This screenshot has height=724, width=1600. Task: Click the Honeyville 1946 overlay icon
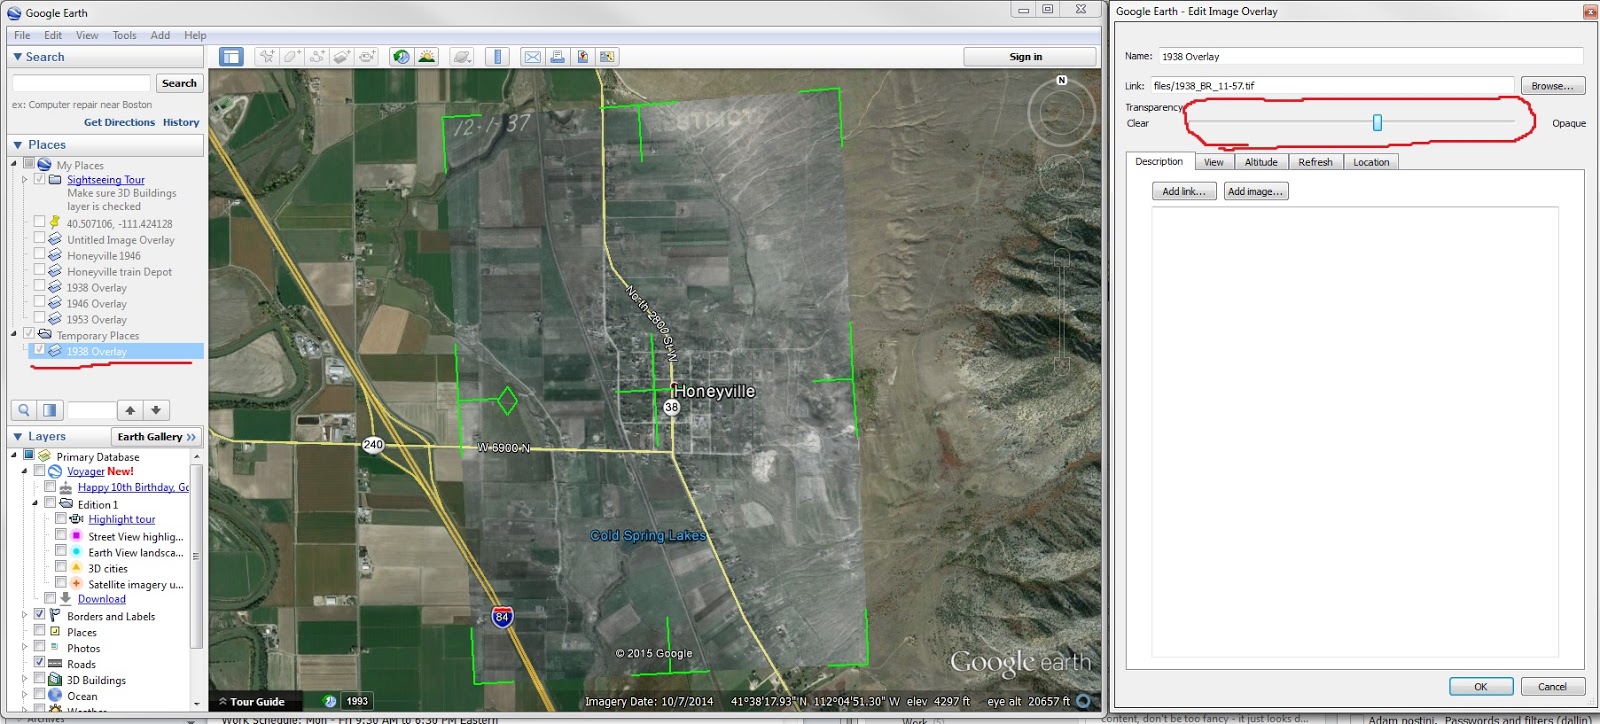point(55,255)
